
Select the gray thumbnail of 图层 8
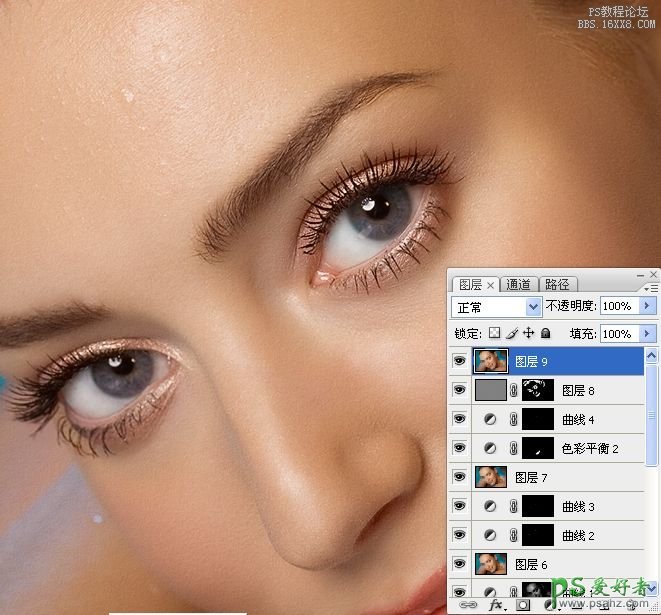point(491,390)
